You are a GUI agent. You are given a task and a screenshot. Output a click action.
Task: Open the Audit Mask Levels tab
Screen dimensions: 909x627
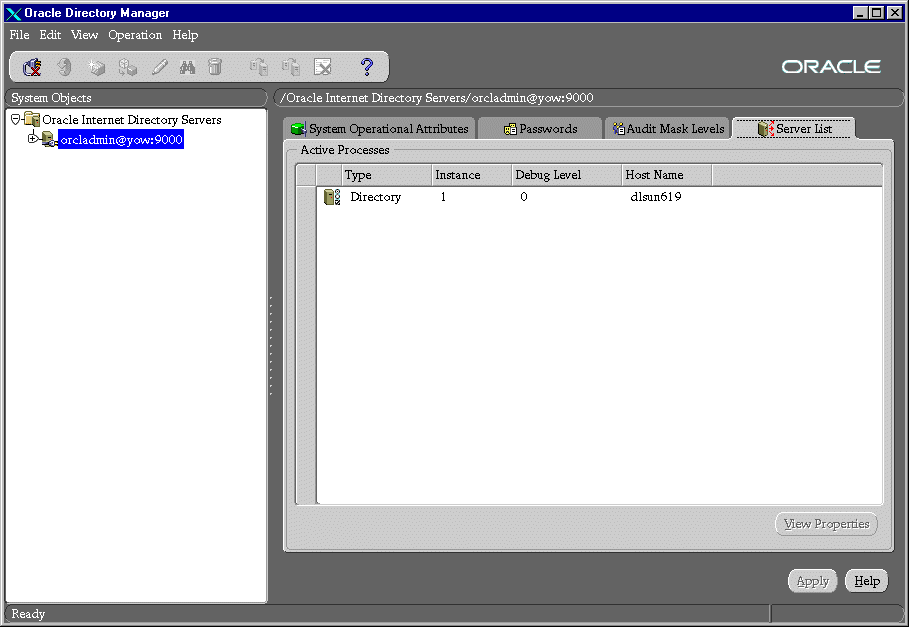click(667, 129)
